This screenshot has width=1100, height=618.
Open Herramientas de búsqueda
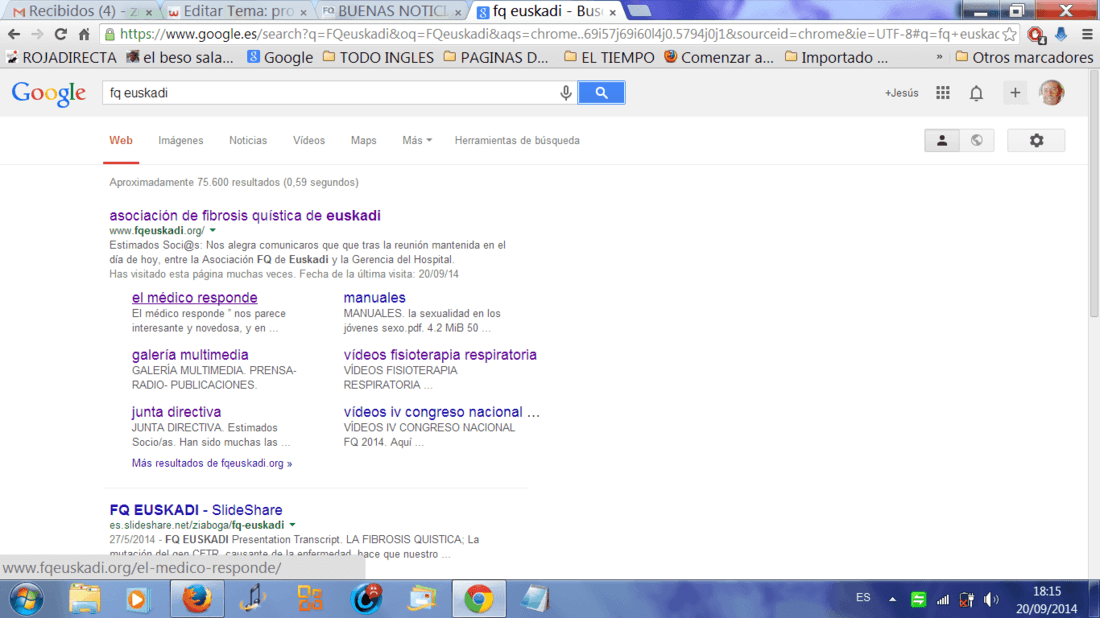click(x=517, y=140)
